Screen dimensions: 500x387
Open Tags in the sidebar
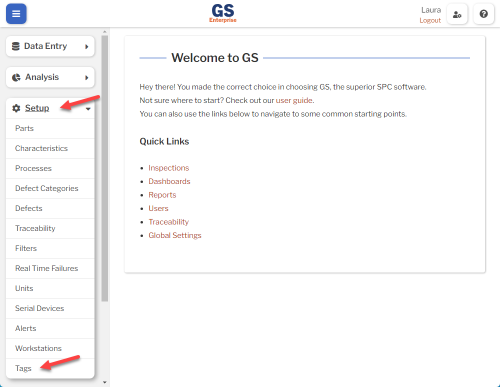(x=50, y=368)
